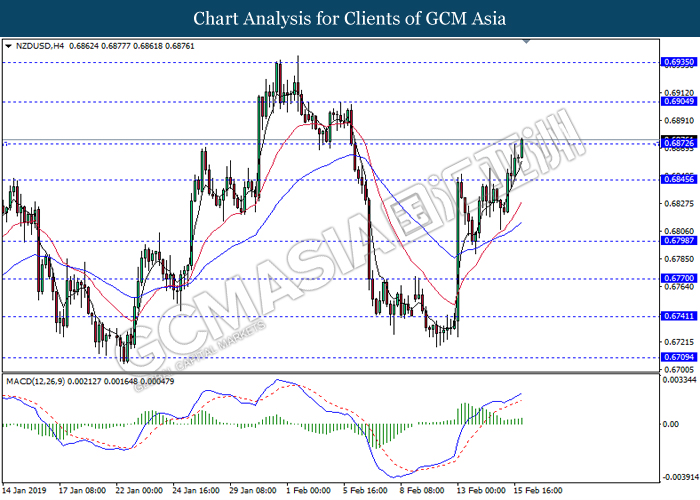700x500 pixels.
Task: Click the 14 Jan 2019 date label
Action: (x=24, y=491)
